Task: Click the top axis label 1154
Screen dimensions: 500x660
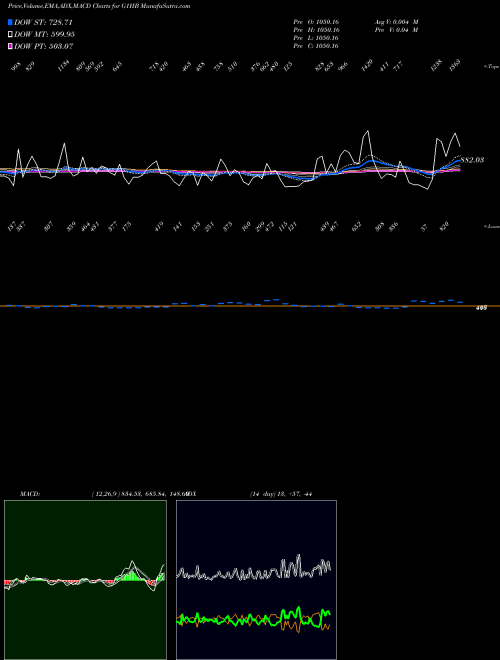Action: pos(63,66)
